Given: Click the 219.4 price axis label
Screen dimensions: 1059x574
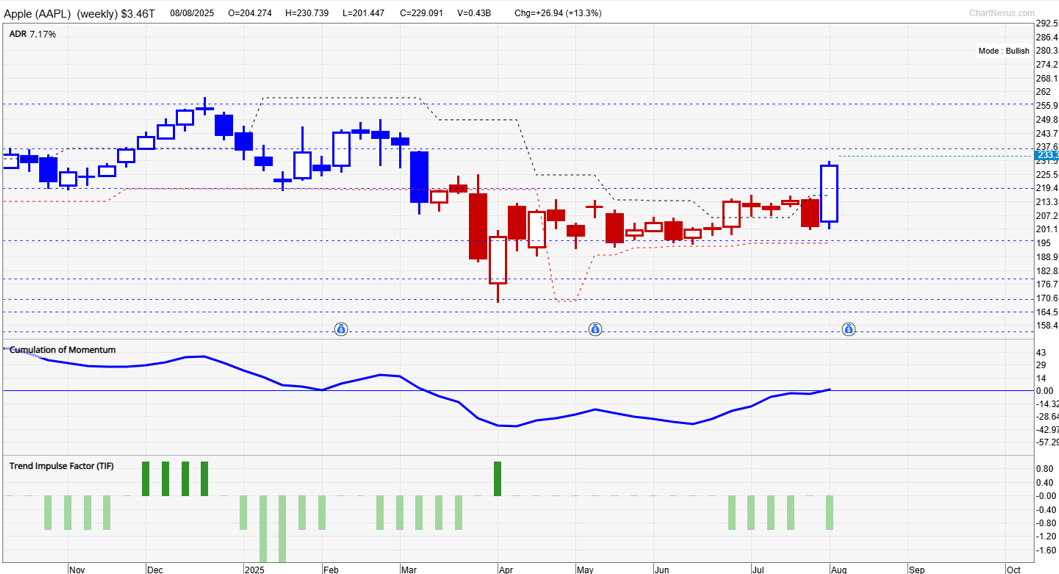Looking at the screenshot, I should click(x=1047, y=188).
